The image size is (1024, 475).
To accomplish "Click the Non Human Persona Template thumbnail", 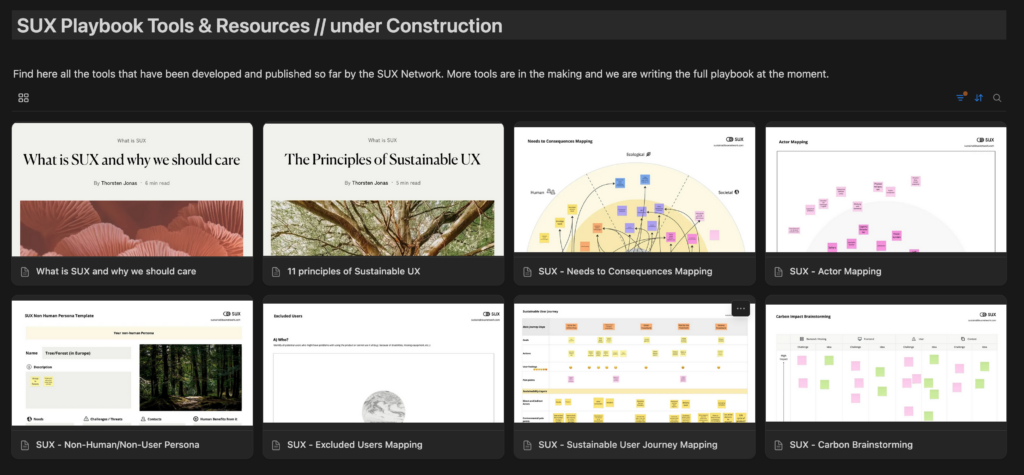I will point(132,363).
